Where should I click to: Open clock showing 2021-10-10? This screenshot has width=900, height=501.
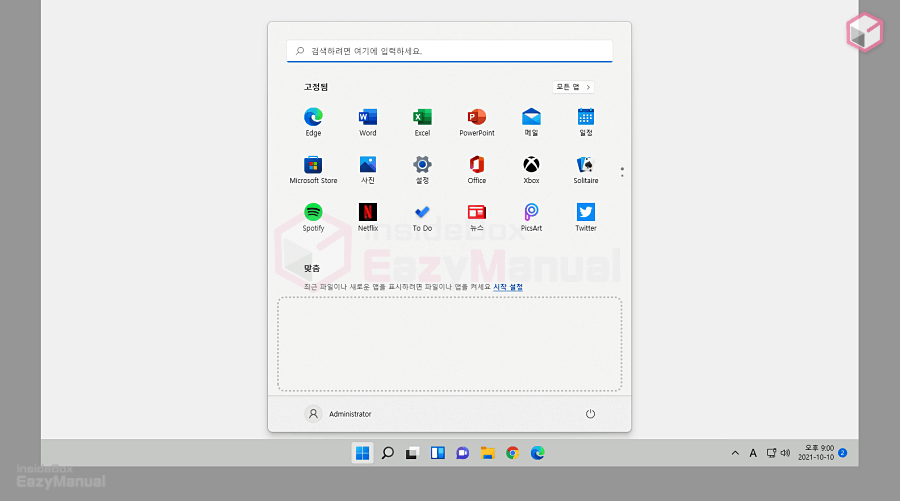[x=816, y=453]
